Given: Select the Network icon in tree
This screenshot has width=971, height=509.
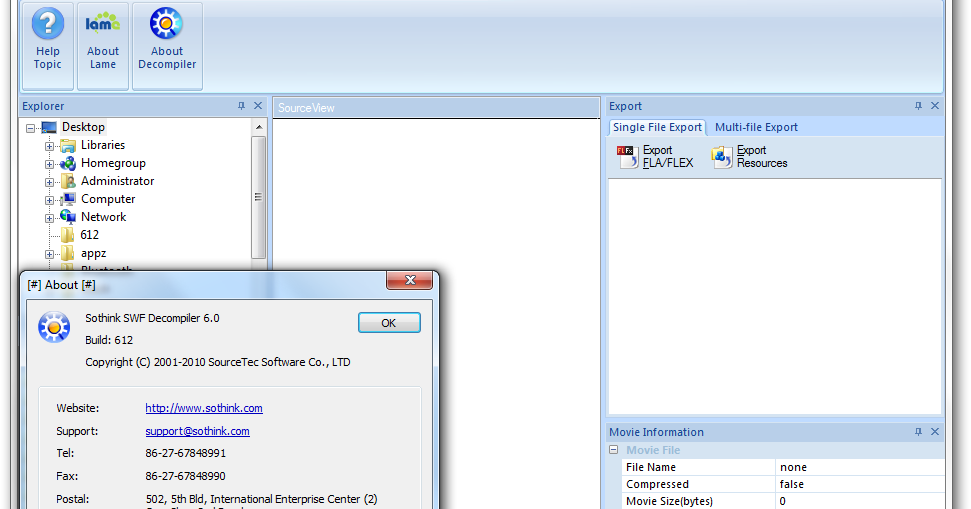Looking at the screenshot, I should [x=68, y=217].
